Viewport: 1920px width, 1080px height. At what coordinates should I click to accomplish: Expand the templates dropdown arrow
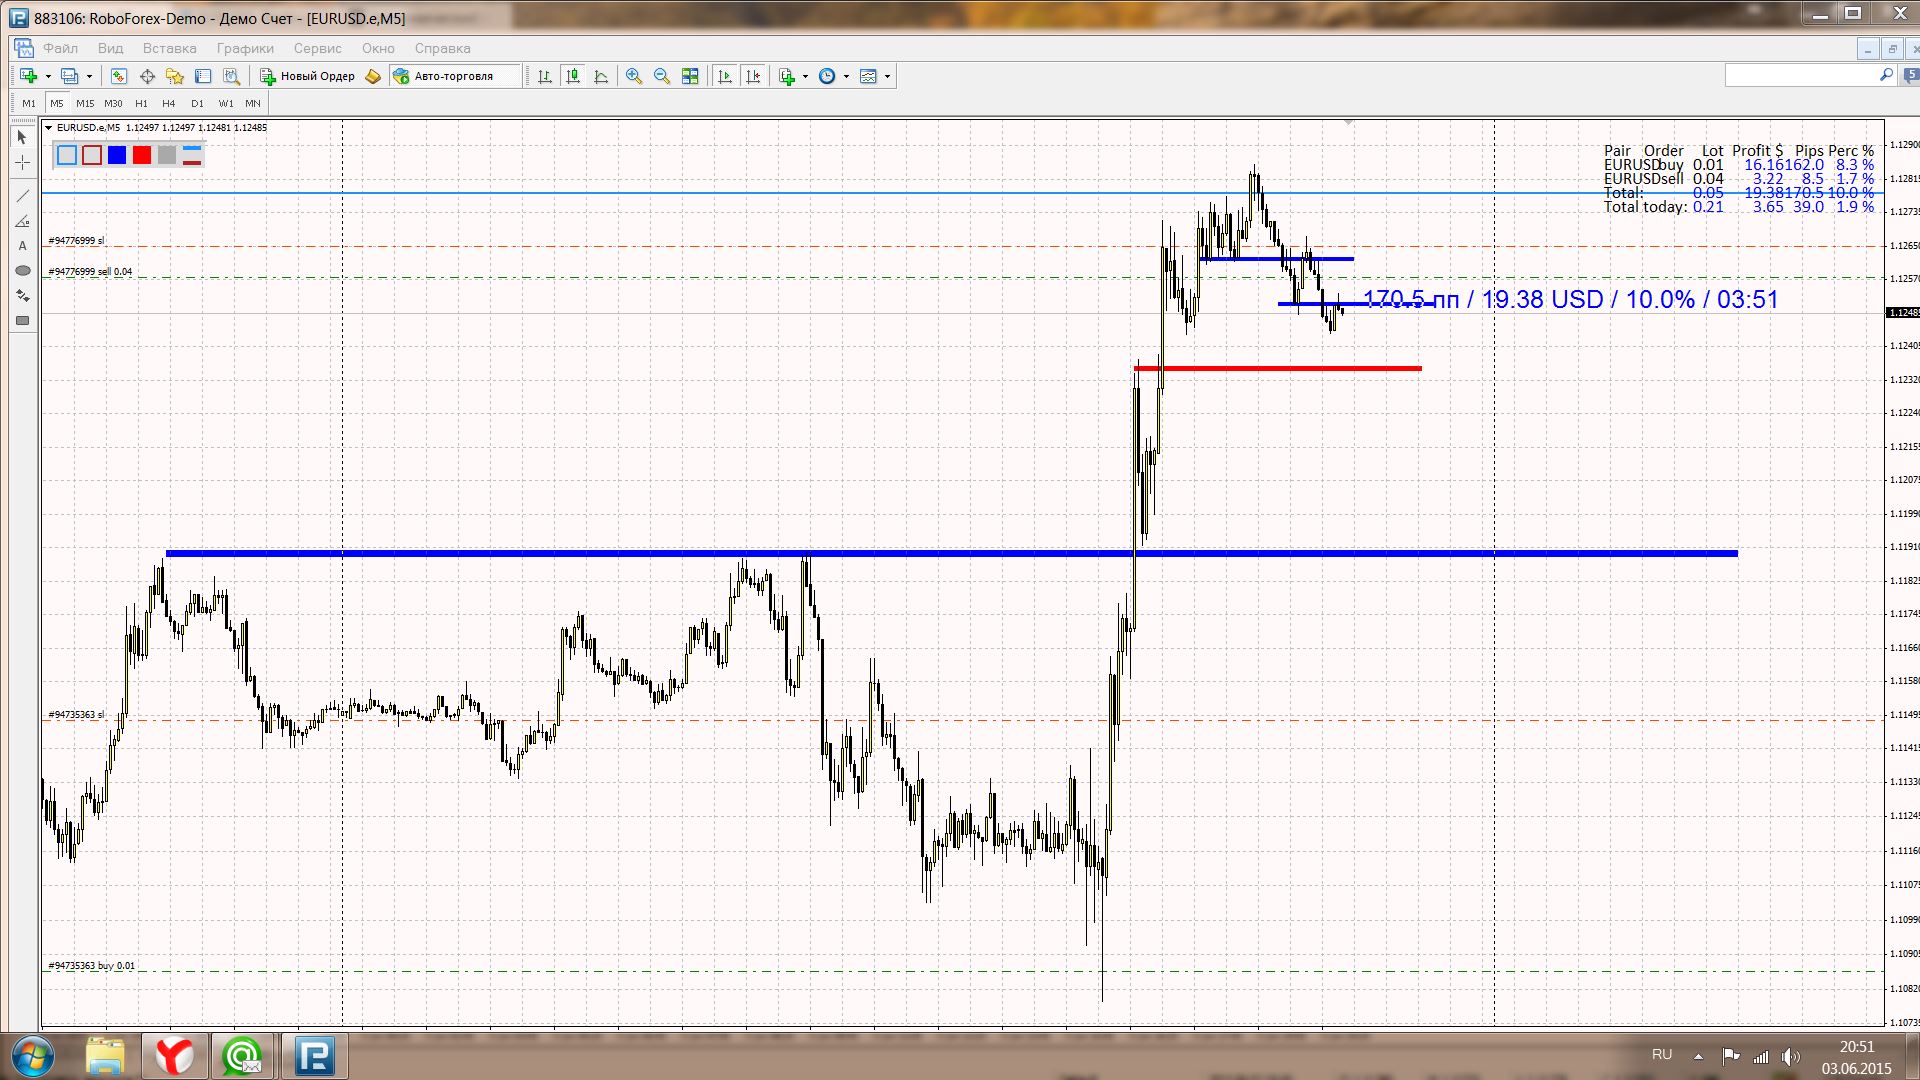pos(887,76)
